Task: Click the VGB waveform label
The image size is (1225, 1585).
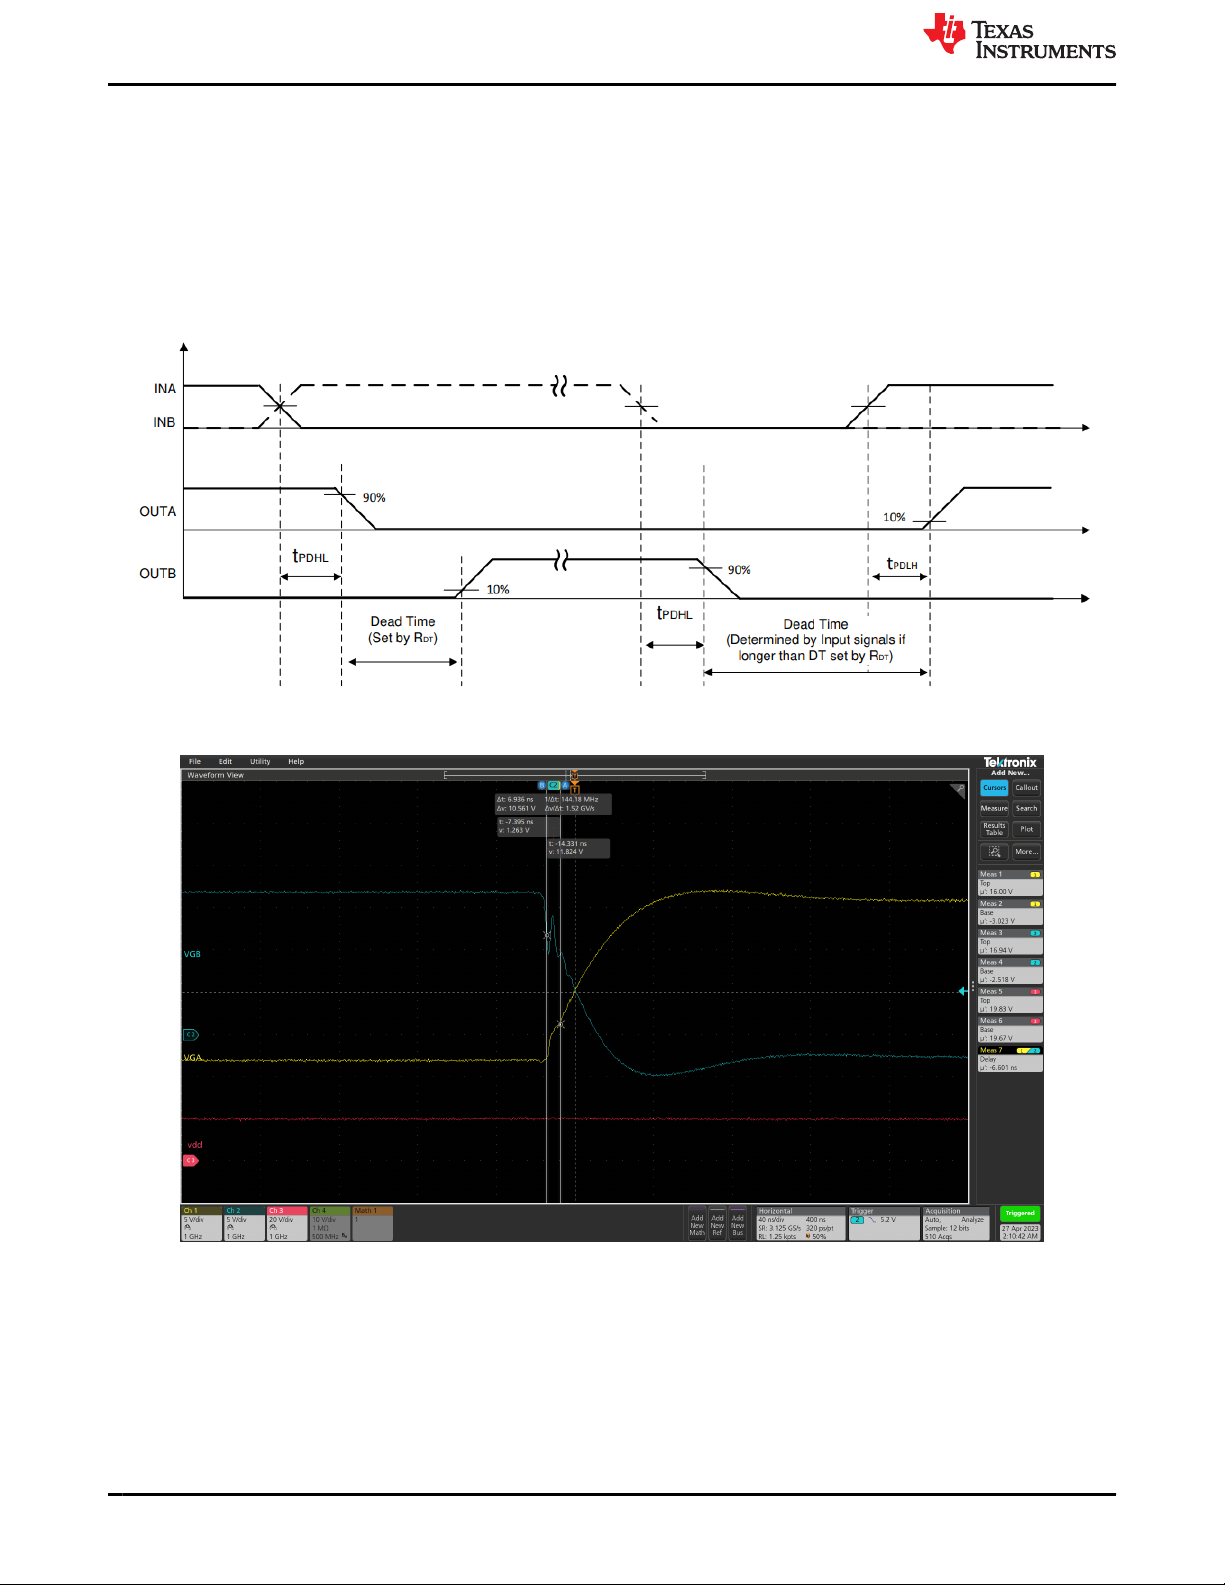Action: (x=192, y=954)
